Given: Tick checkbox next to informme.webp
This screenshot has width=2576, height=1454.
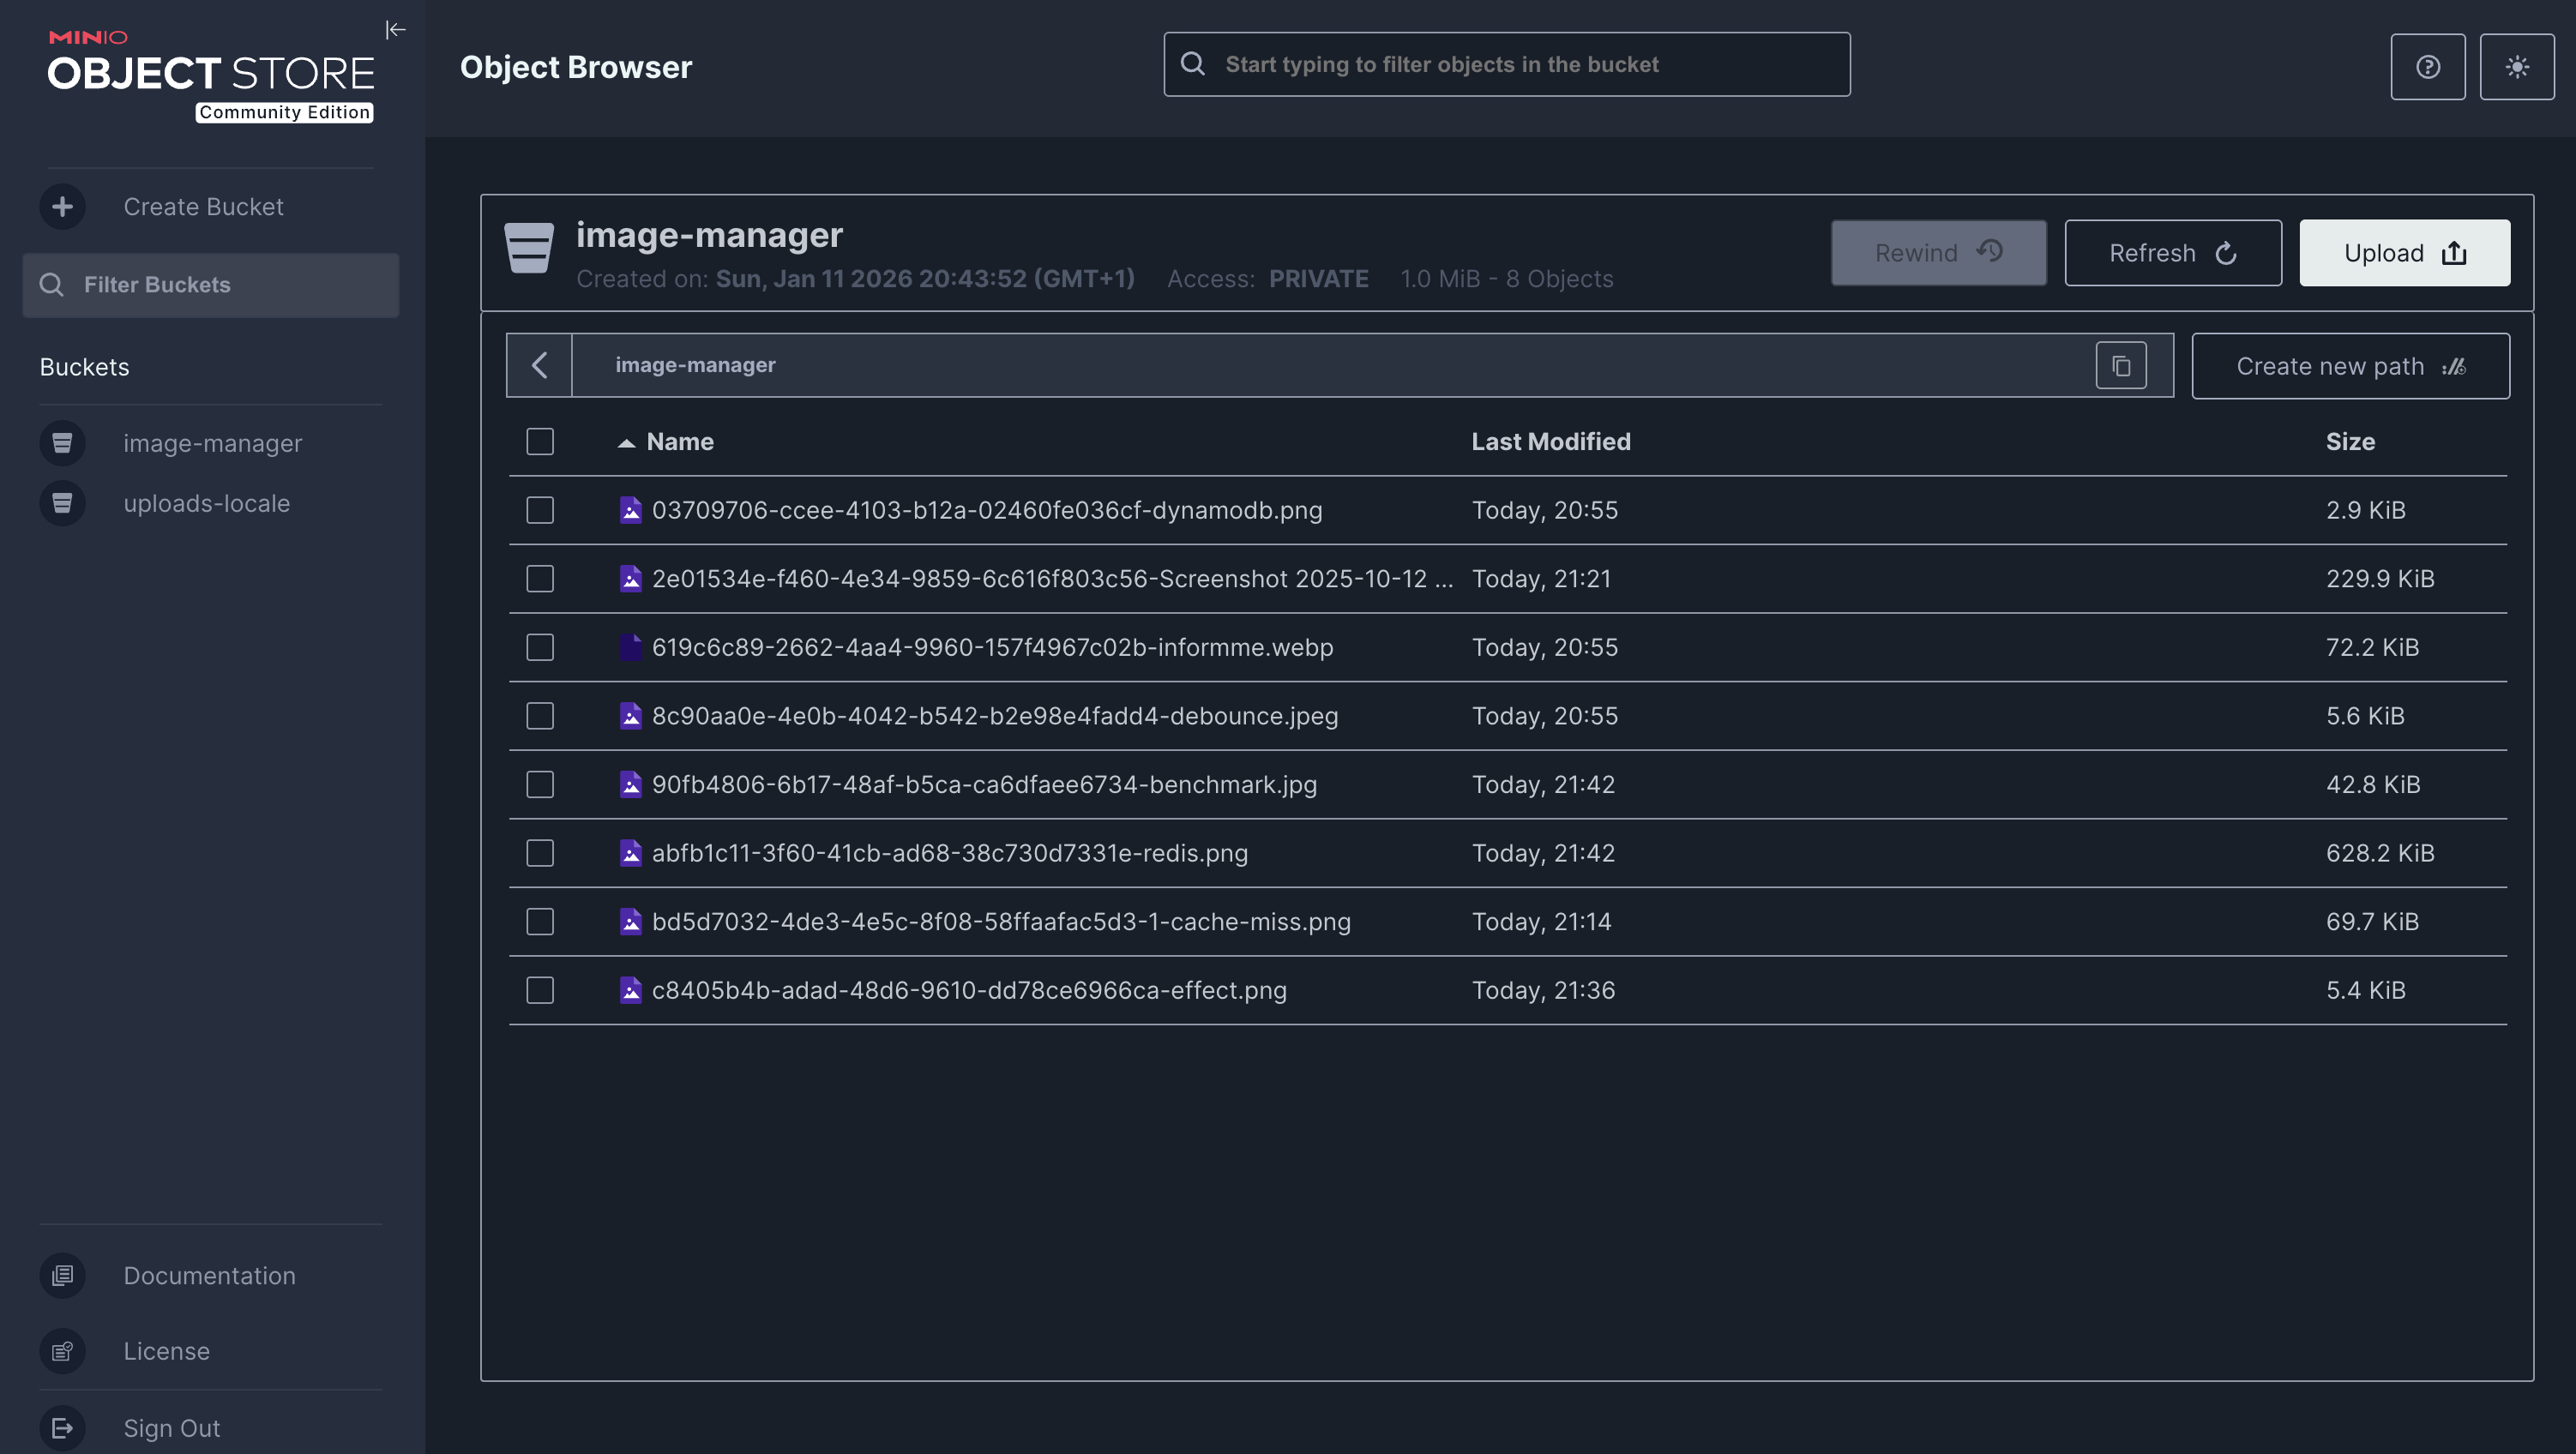Looking at the screenshot, I should (540, 647).
